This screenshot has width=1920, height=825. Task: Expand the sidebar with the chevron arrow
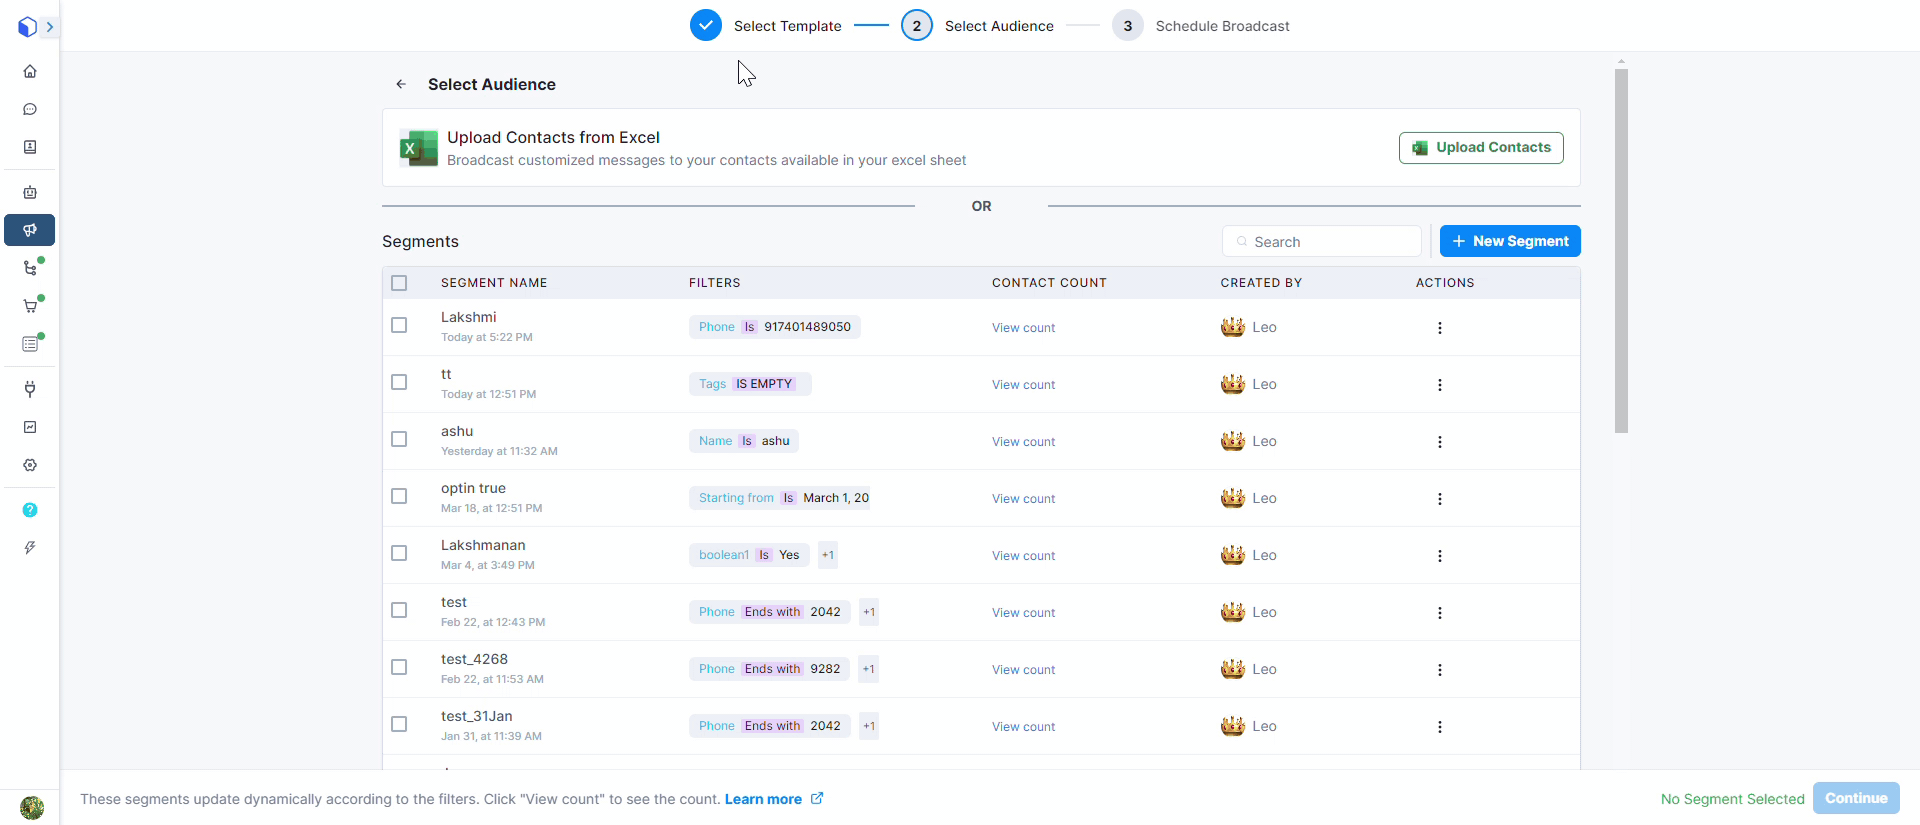point(49,27)
